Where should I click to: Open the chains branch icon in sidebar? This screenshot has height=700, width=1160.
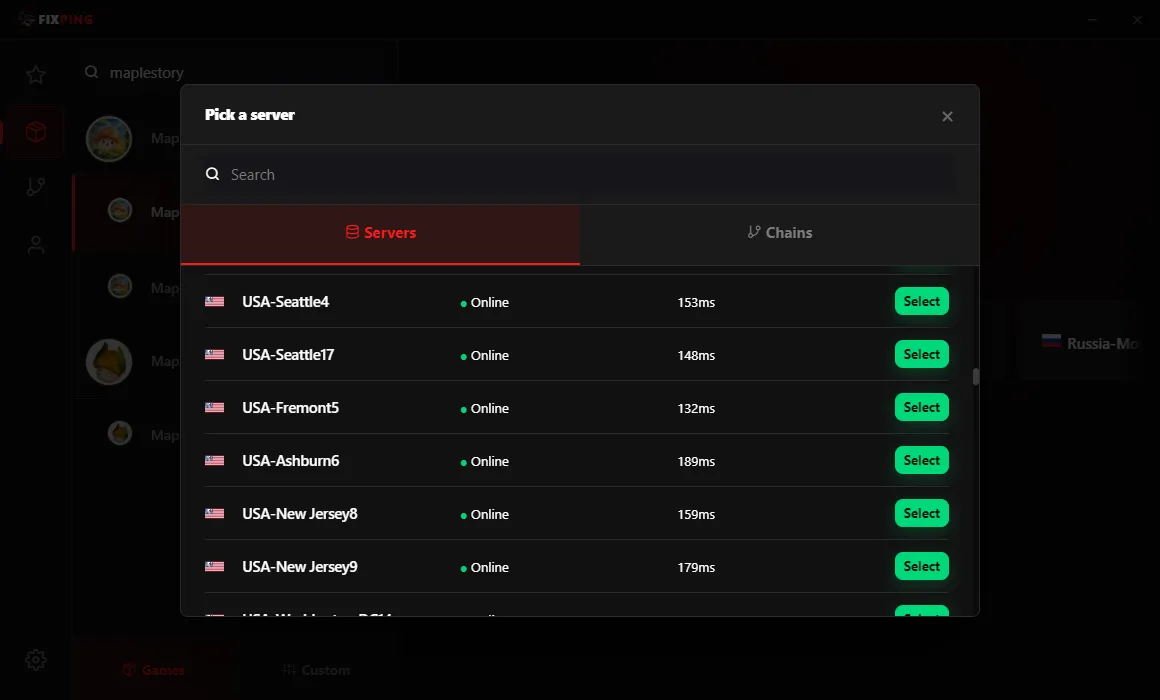click(36, 187)
